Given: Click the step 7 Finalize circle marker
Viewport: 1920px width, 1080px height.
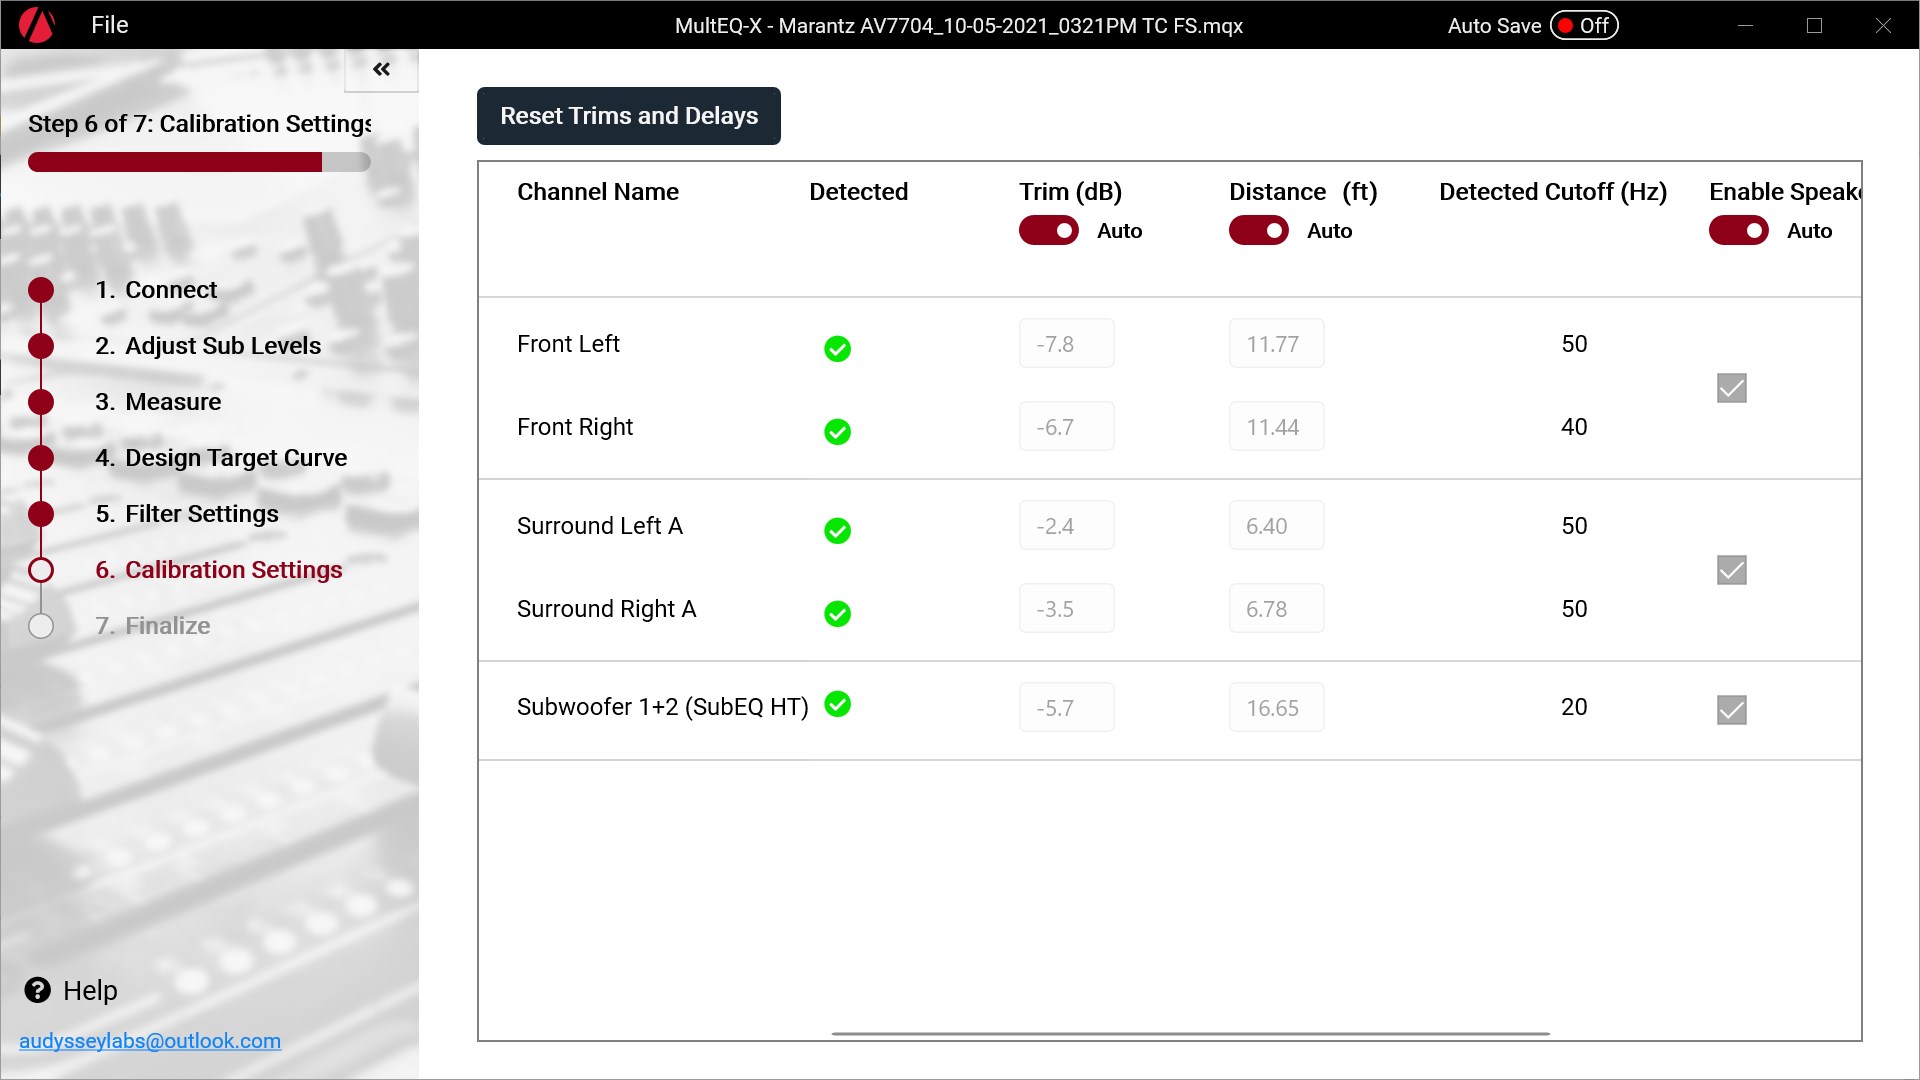Looking at the screenshot, I should point(41,626).
